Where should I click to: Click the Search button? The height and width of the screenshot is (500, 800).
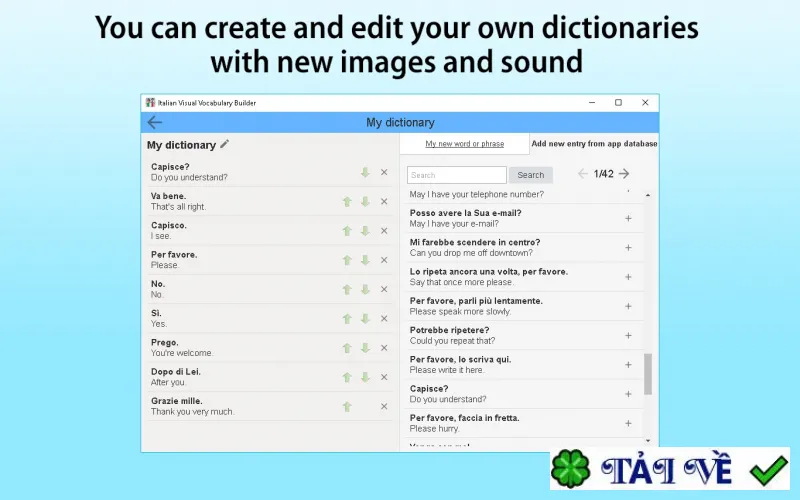[x=531, y=175]
